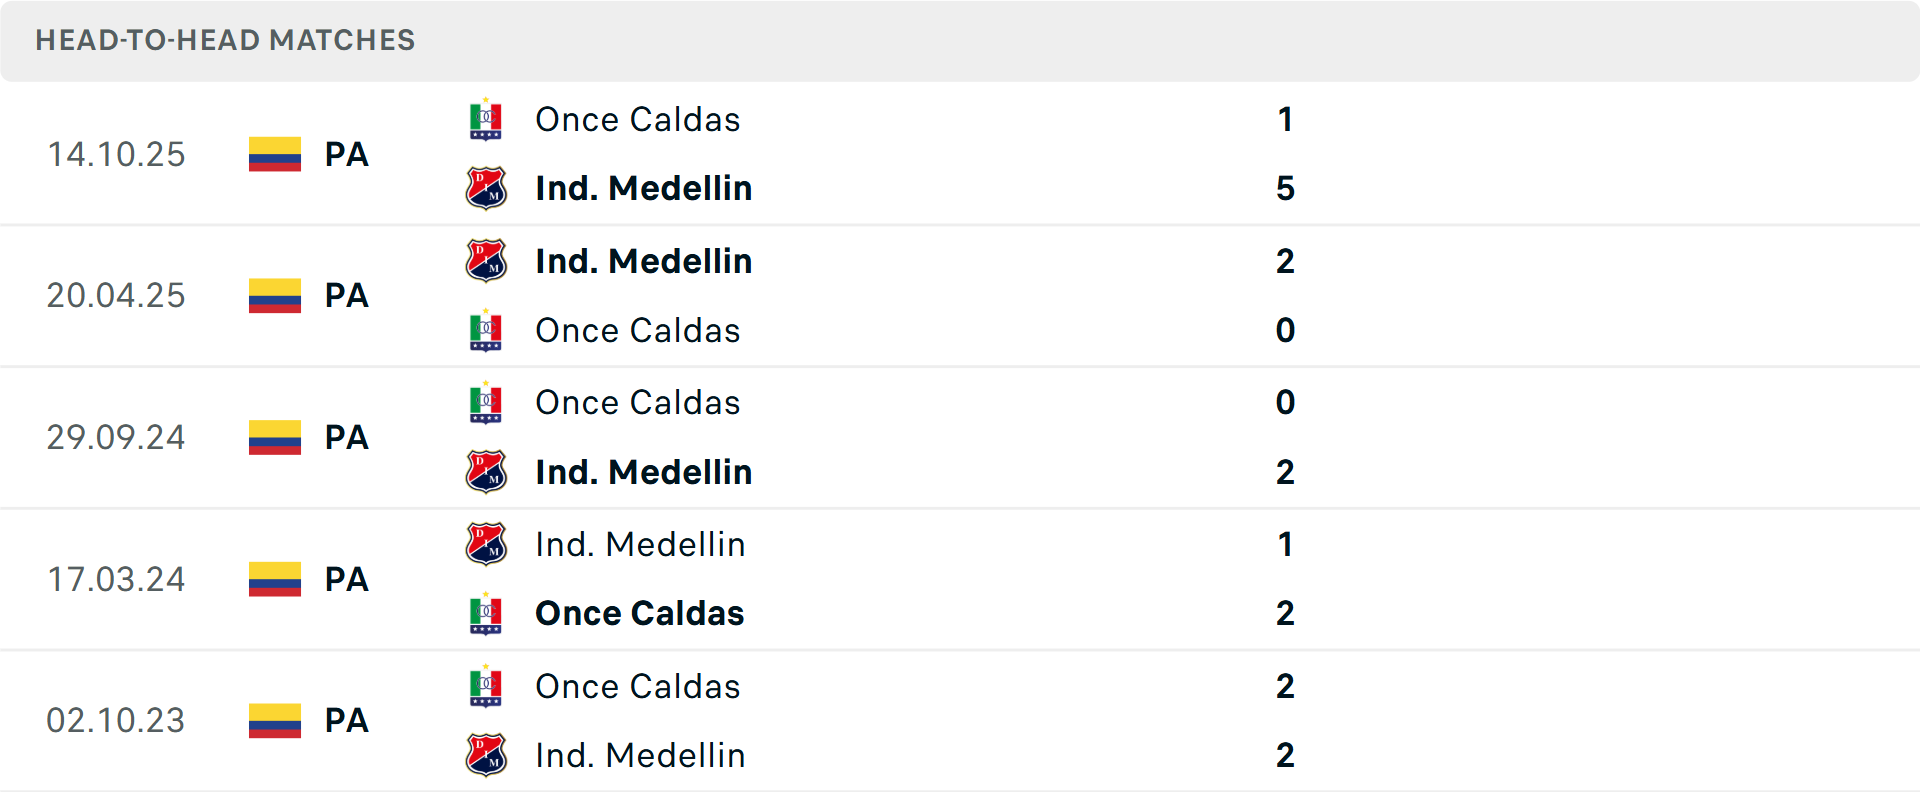Click the bolded Once Caldas name in 17.03.24 match

[x=640, y=614]
